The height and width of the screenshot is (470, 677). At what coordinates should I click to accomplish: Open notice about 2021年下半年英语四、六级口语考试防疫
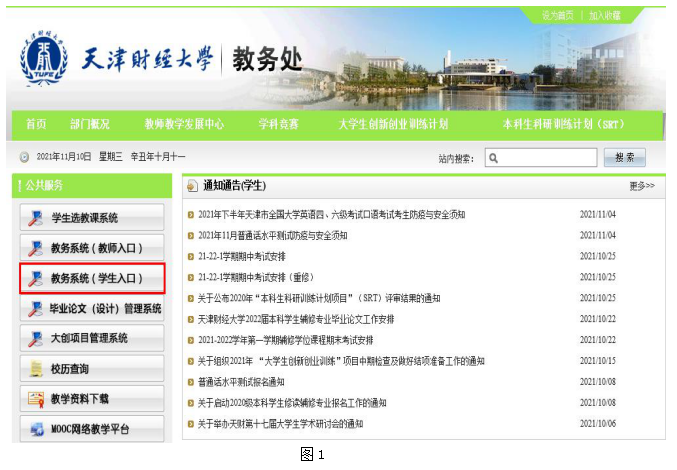click(332, 214)
